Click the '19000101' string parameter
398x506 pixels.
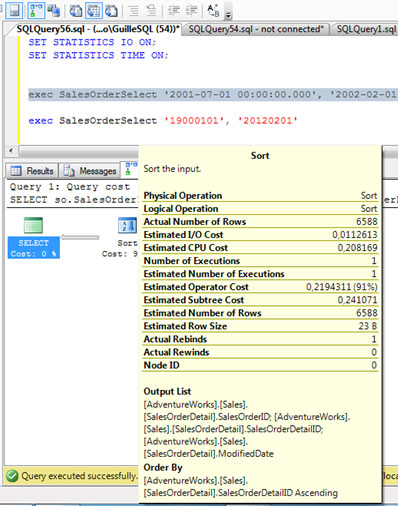tap(194, 120)
